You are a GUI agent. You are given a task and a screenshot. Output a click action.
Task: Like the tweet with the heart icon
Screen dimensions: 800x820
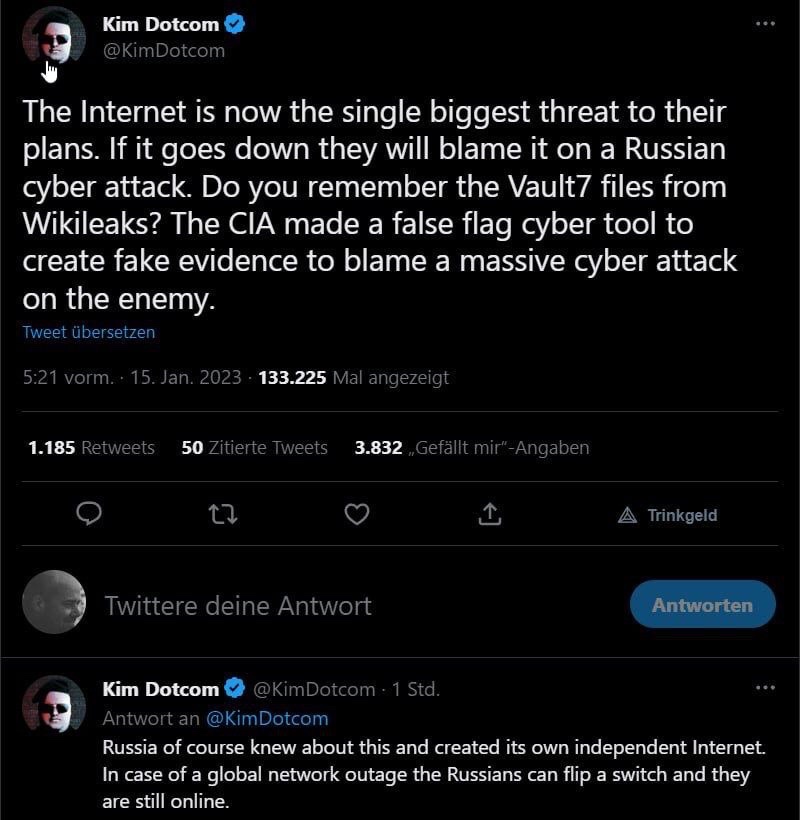[356, 514]
